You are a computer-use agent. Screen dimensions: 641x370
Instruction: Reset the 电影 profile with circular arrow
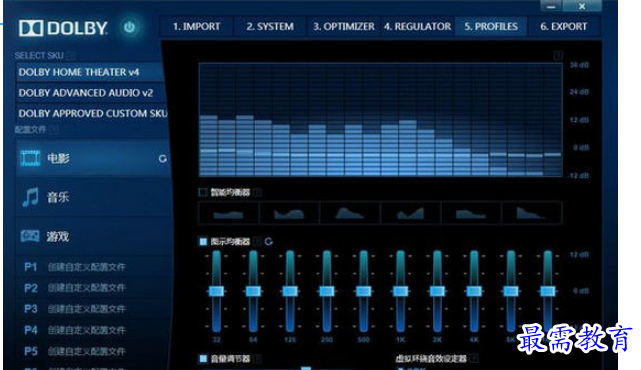163,159
